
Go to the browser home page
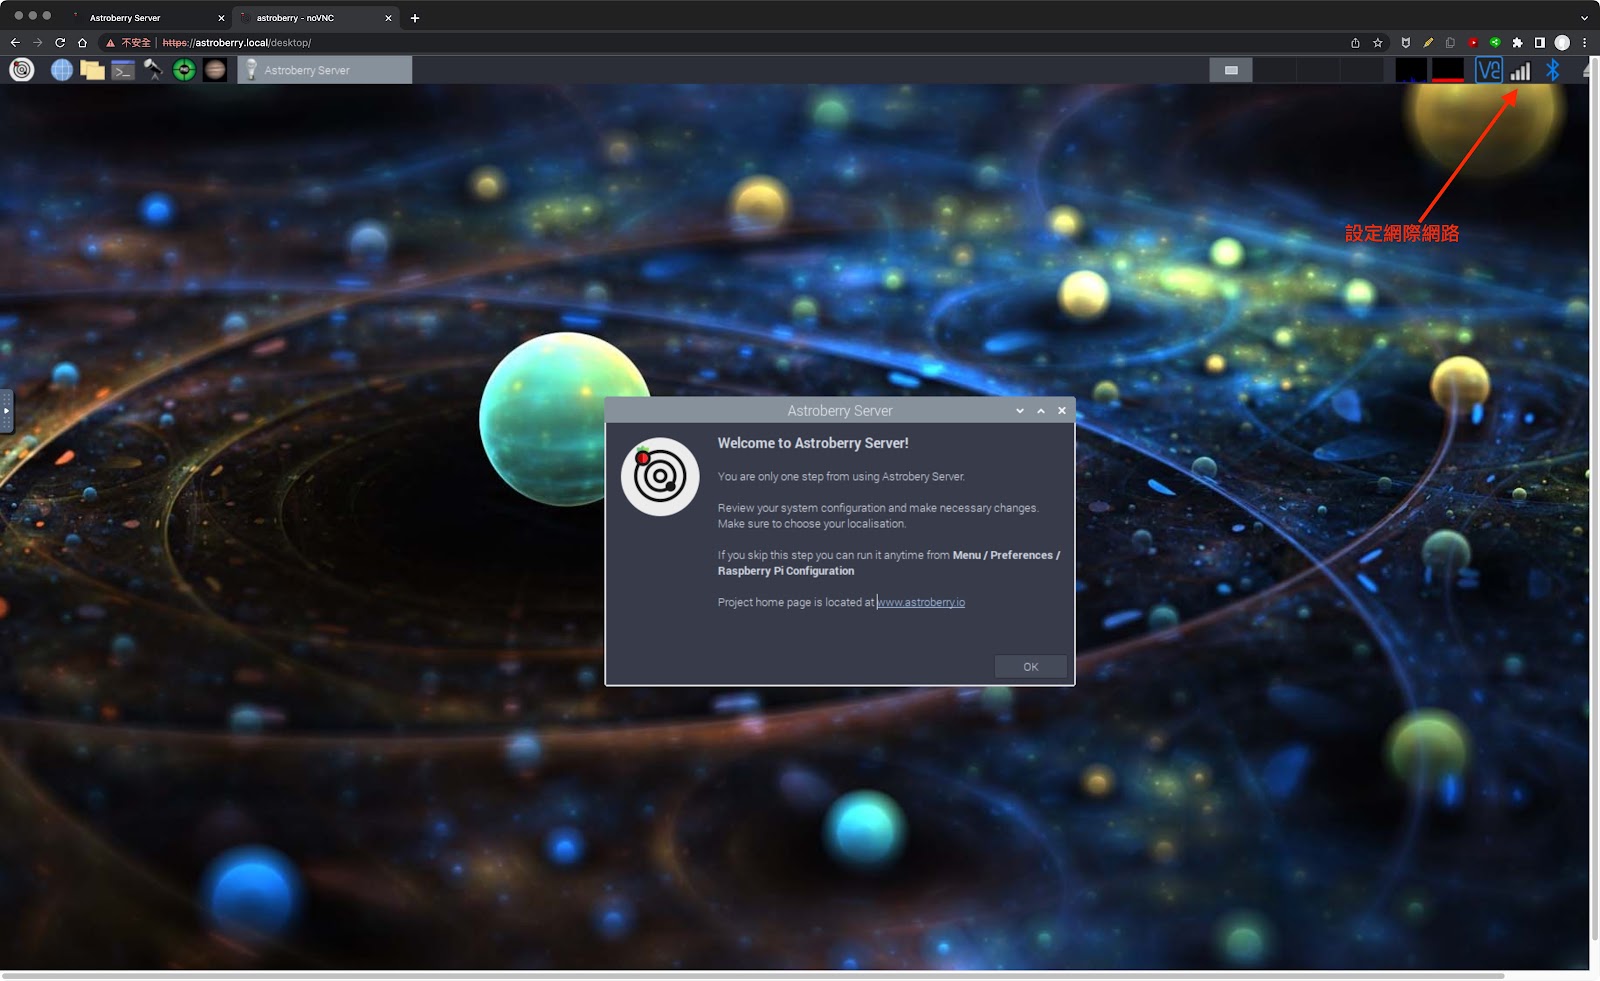(82, 43)
